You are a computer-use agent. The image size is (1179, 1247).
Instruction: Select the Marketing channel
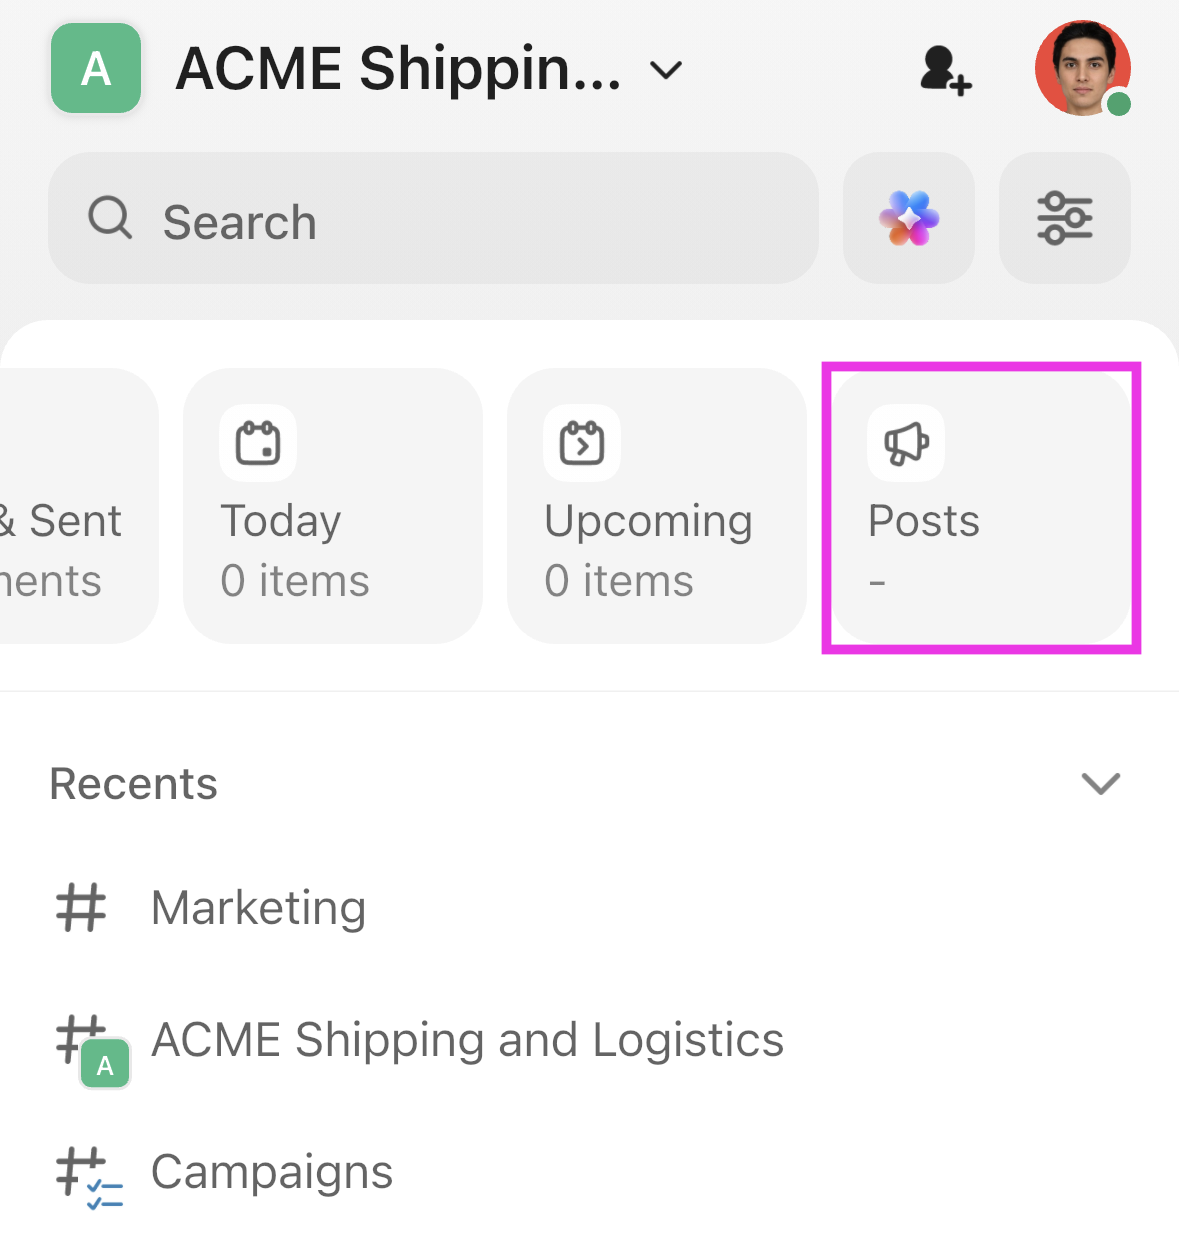point(258,908)
